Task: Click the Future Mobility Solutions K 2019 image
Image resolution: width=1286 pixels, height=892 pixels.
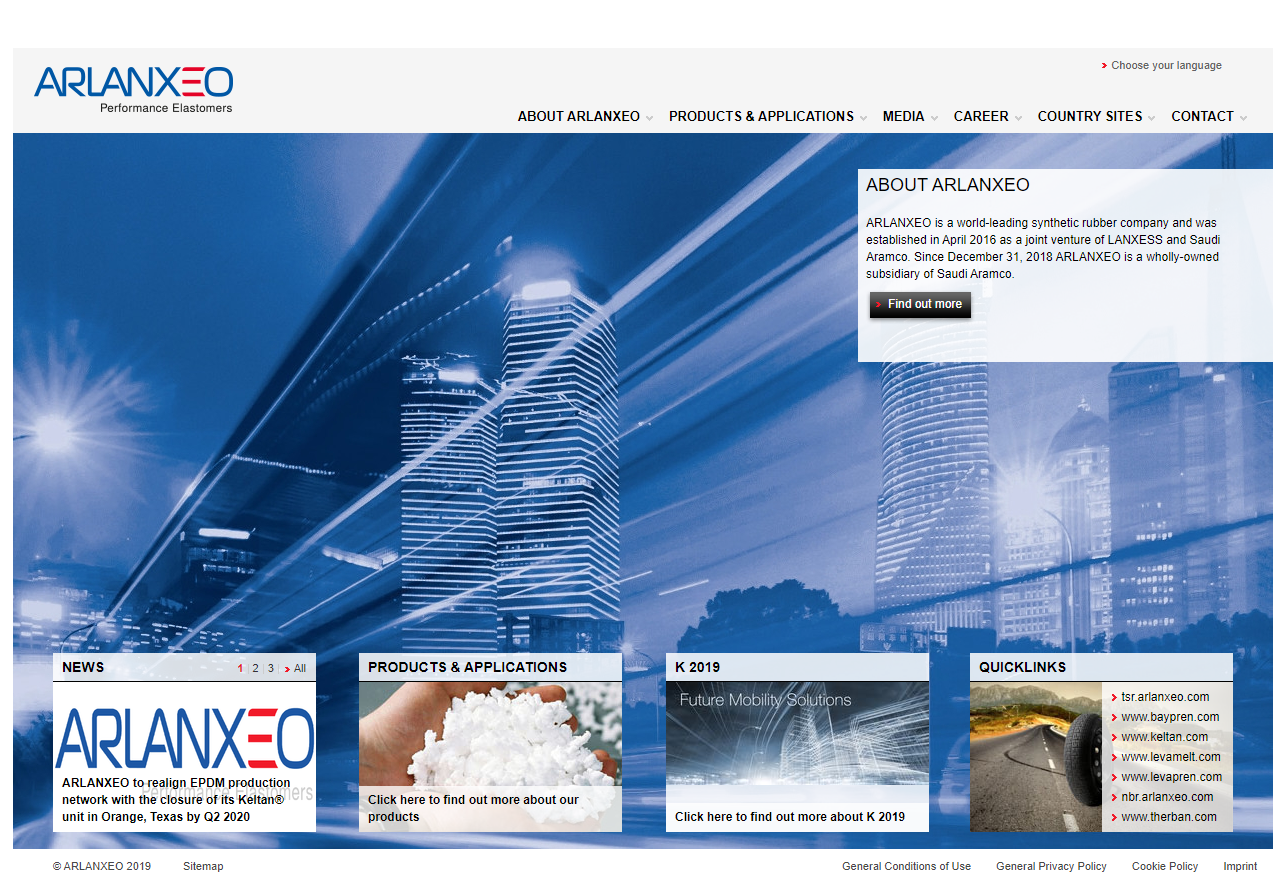Action: click(x=797, y=735)
